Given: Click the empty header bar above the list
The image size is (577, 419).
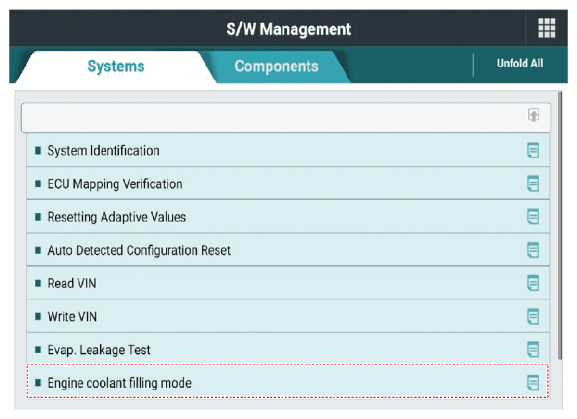Looking at the screenshot, I should tap(286, 117).
